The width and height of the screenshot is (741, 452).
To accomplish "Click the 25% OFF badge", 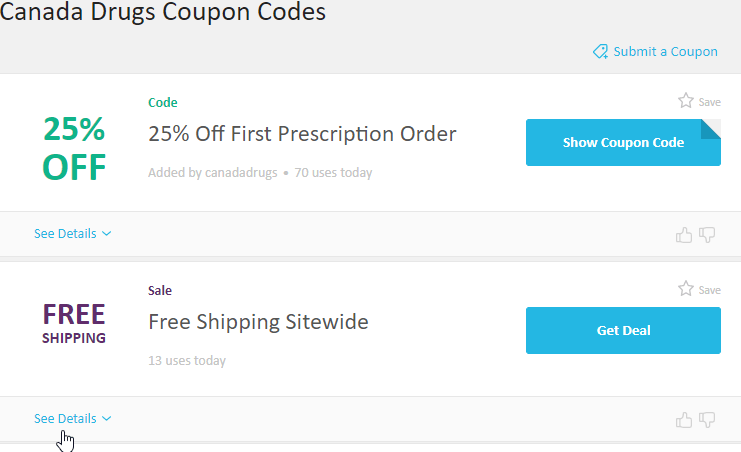I will coord(74,148).
